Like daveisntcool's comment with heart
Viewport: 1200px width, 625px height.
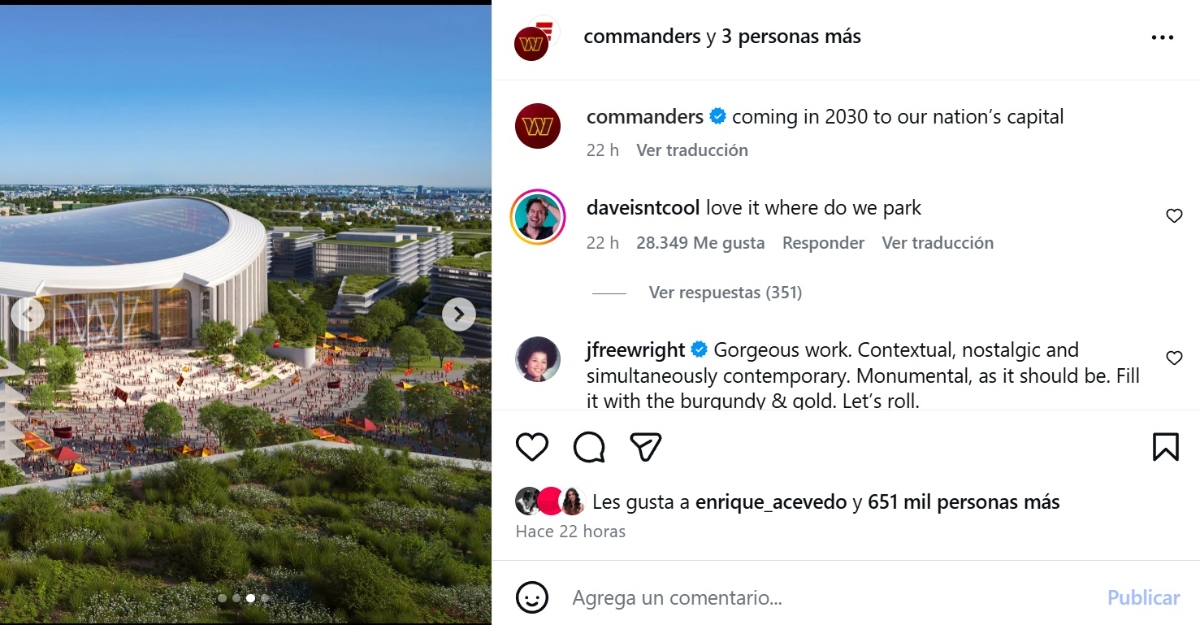1174,216
